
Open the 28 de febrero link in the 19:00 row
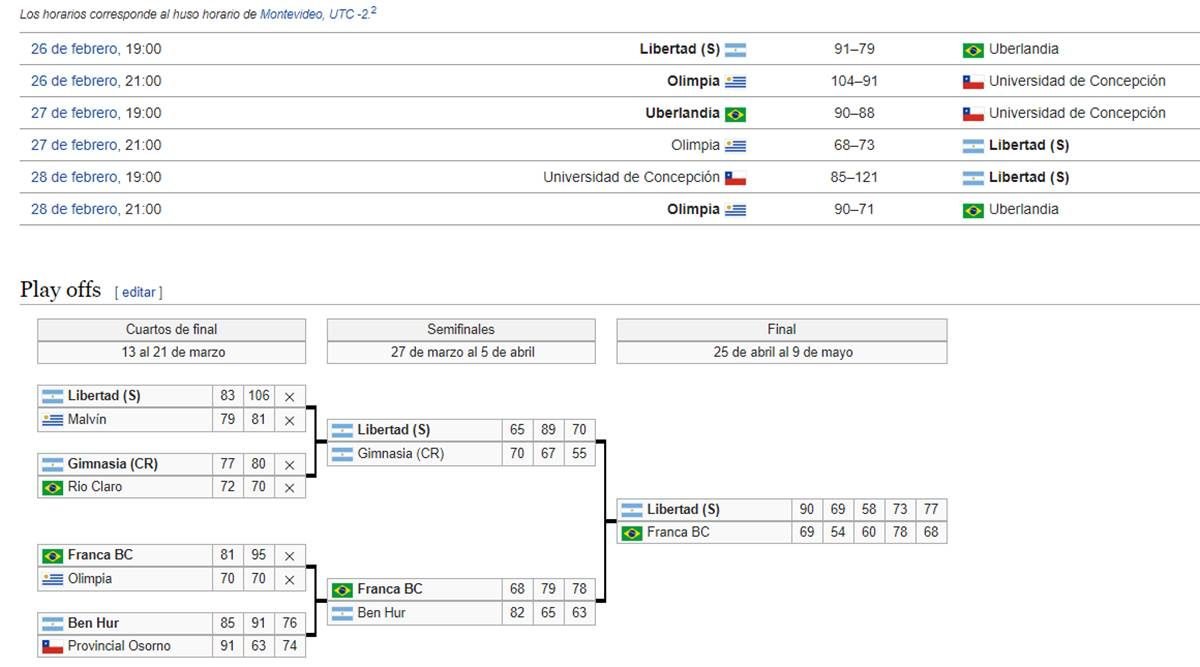point(75,177)
